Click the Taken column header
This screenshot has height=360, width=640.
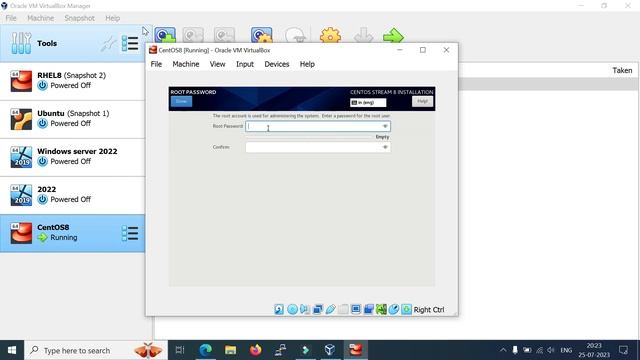622,70
